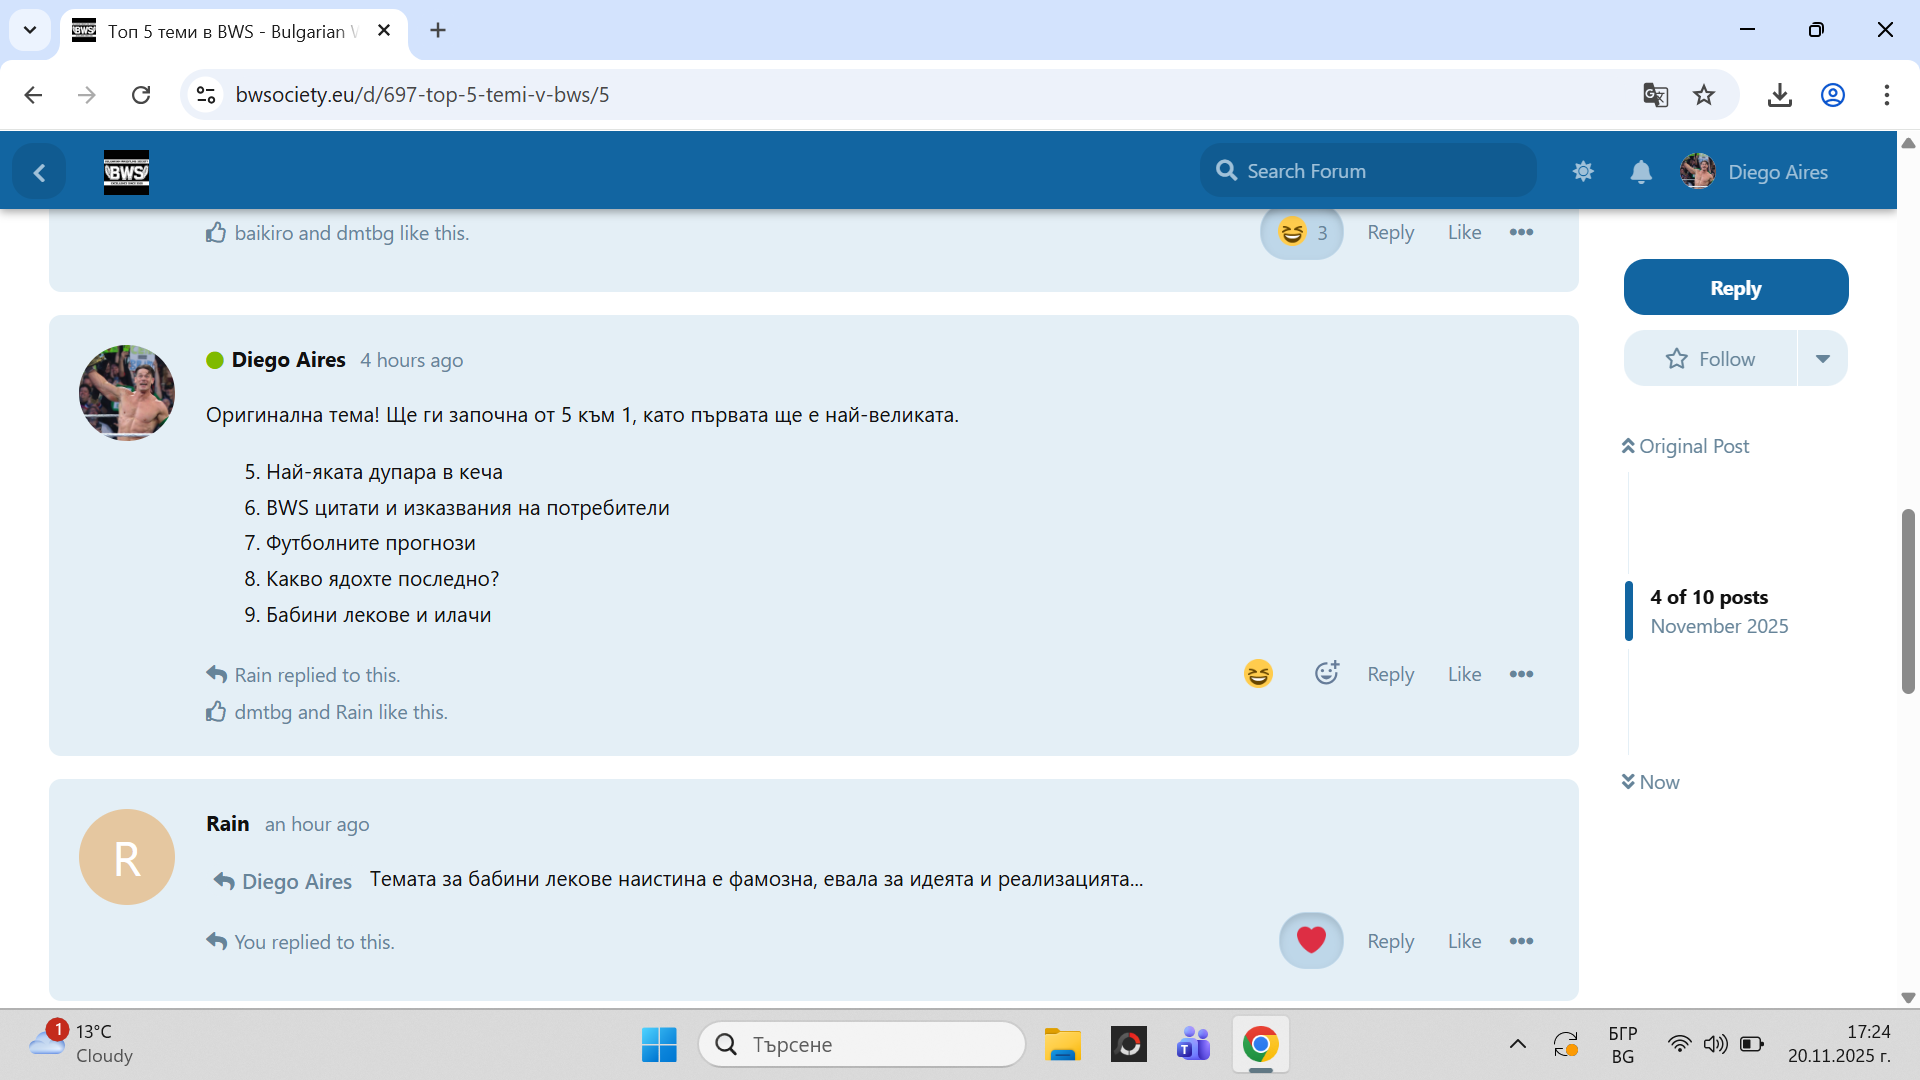1920x1080 pixels.
Task: Jump to Original Post in scrubber
Action: [x=1686, y=446]
